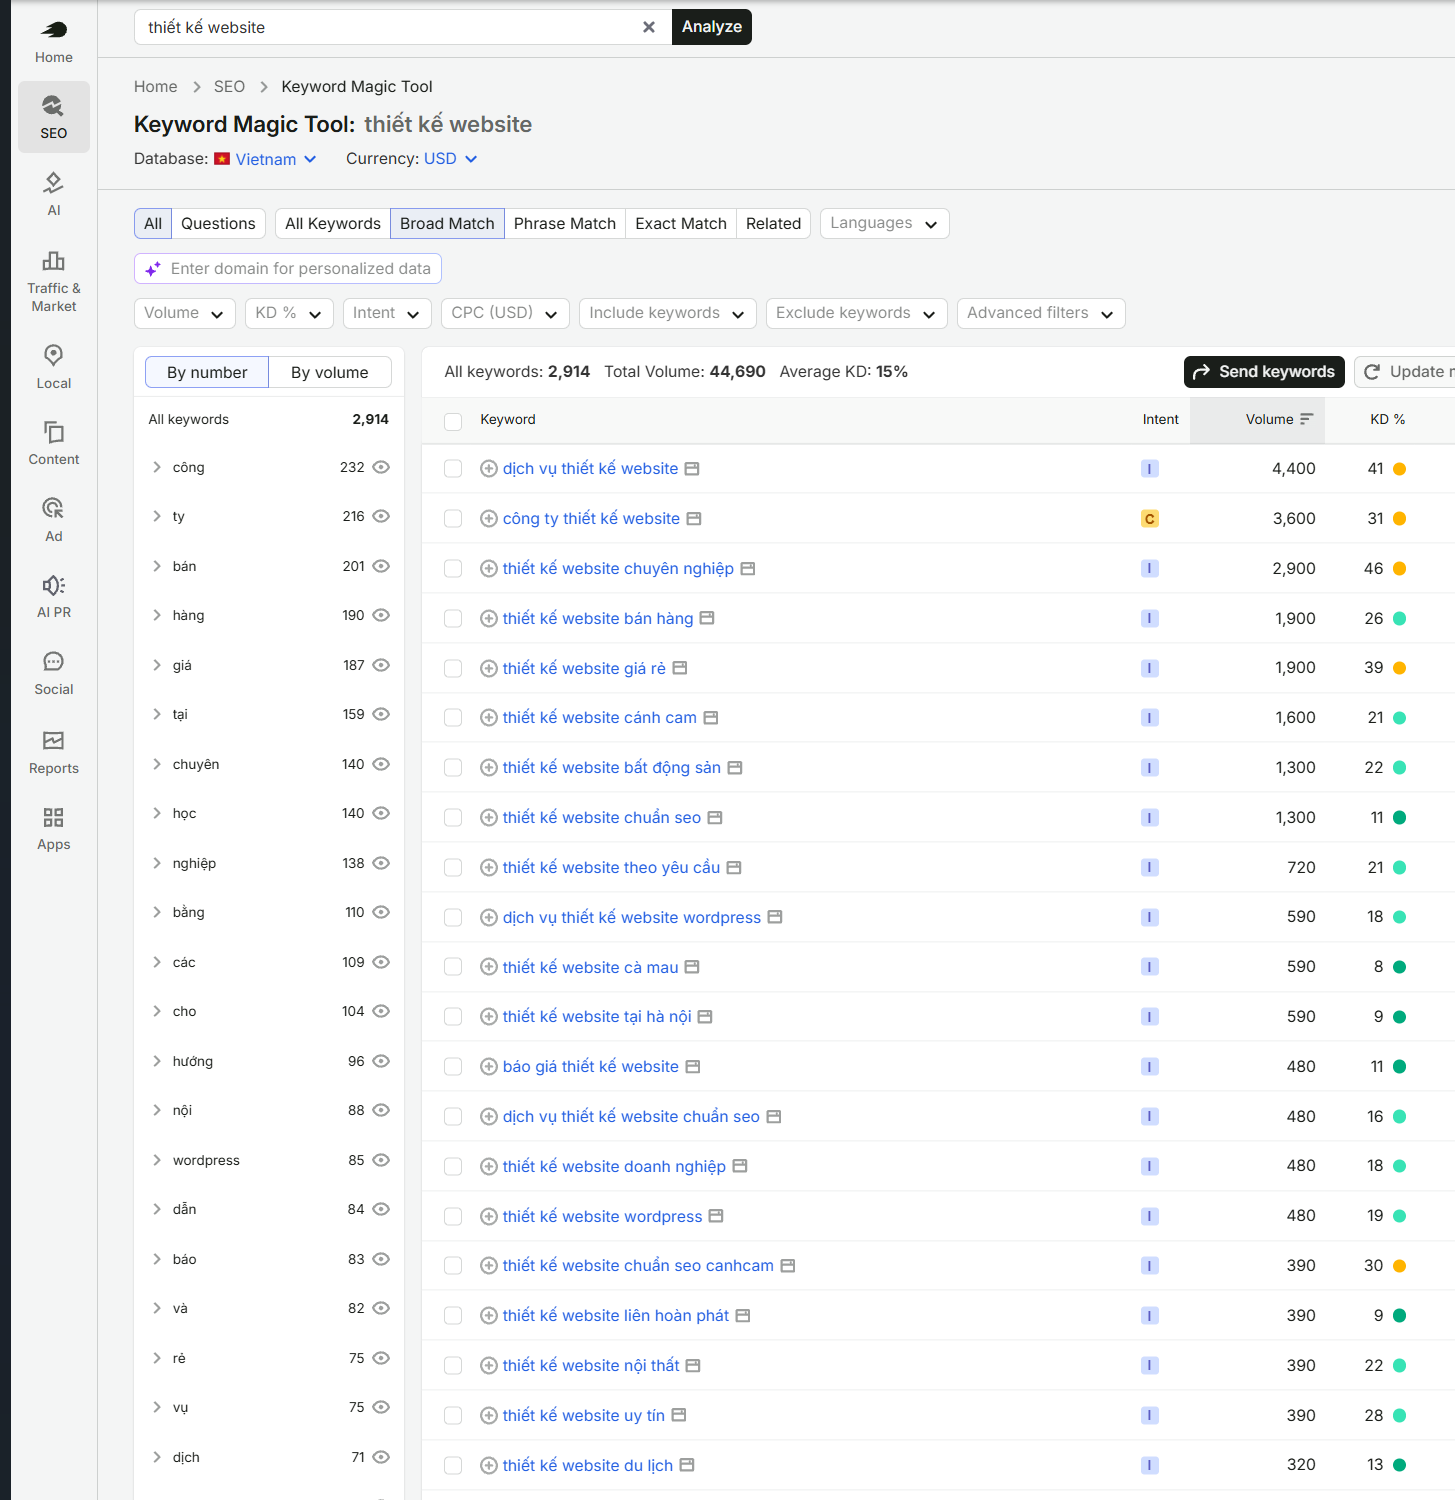The width and height of the screenshot is (1455, 1500).
Task: Switch to the Questions tab
Action: [x=218, y=223]
